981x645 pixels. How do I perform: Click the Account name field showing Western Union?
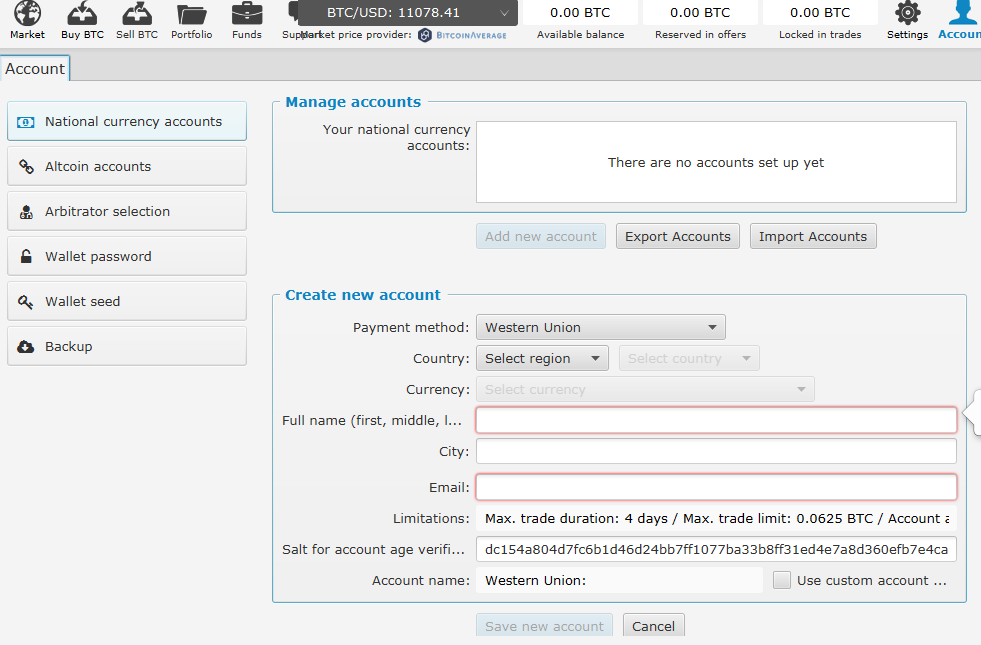619,580
